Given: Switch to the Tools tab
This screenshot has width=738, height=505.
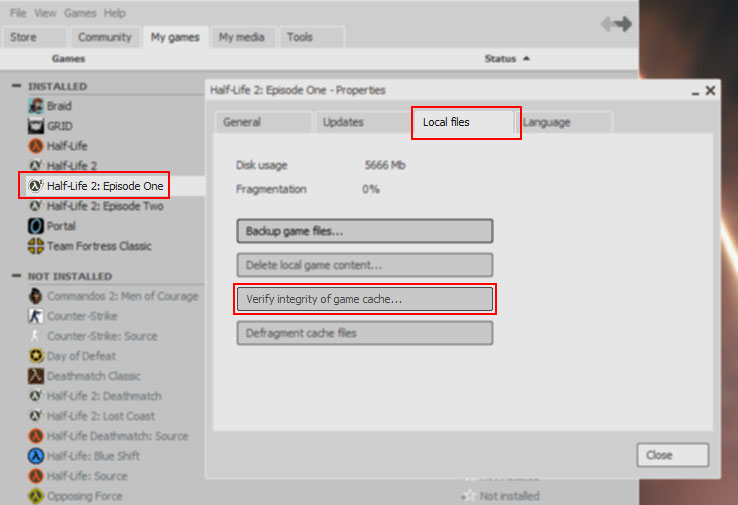Looking at the screenshot, I should 312,37.
